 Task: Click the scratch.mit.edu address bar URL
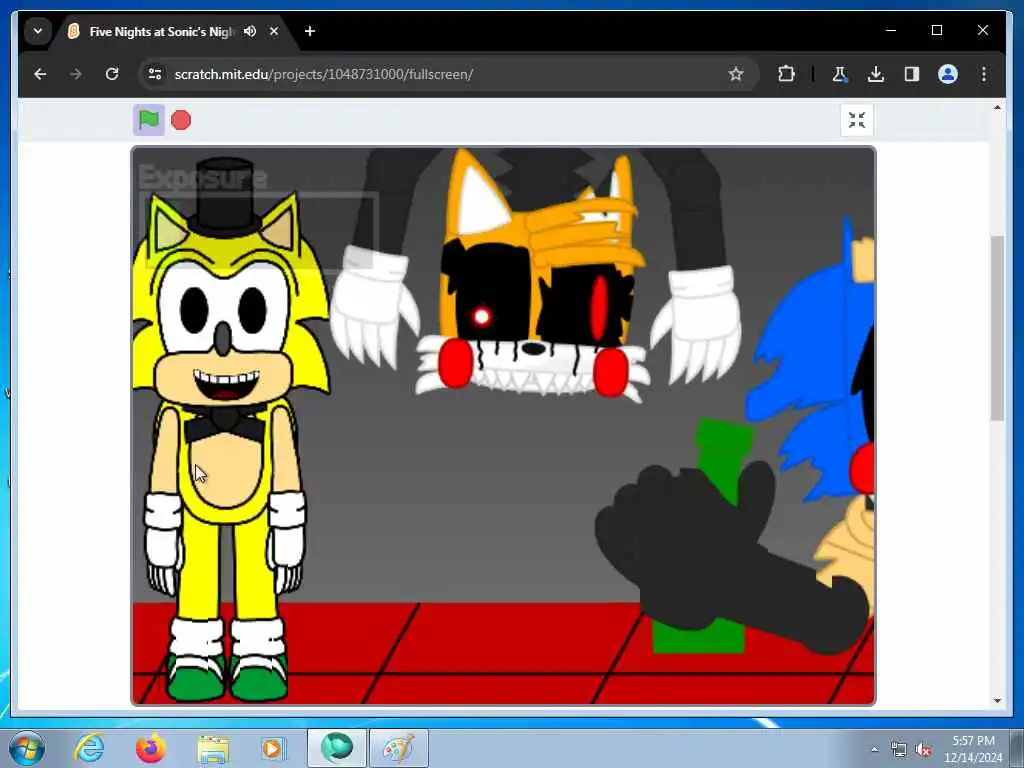tap(323, 74)
